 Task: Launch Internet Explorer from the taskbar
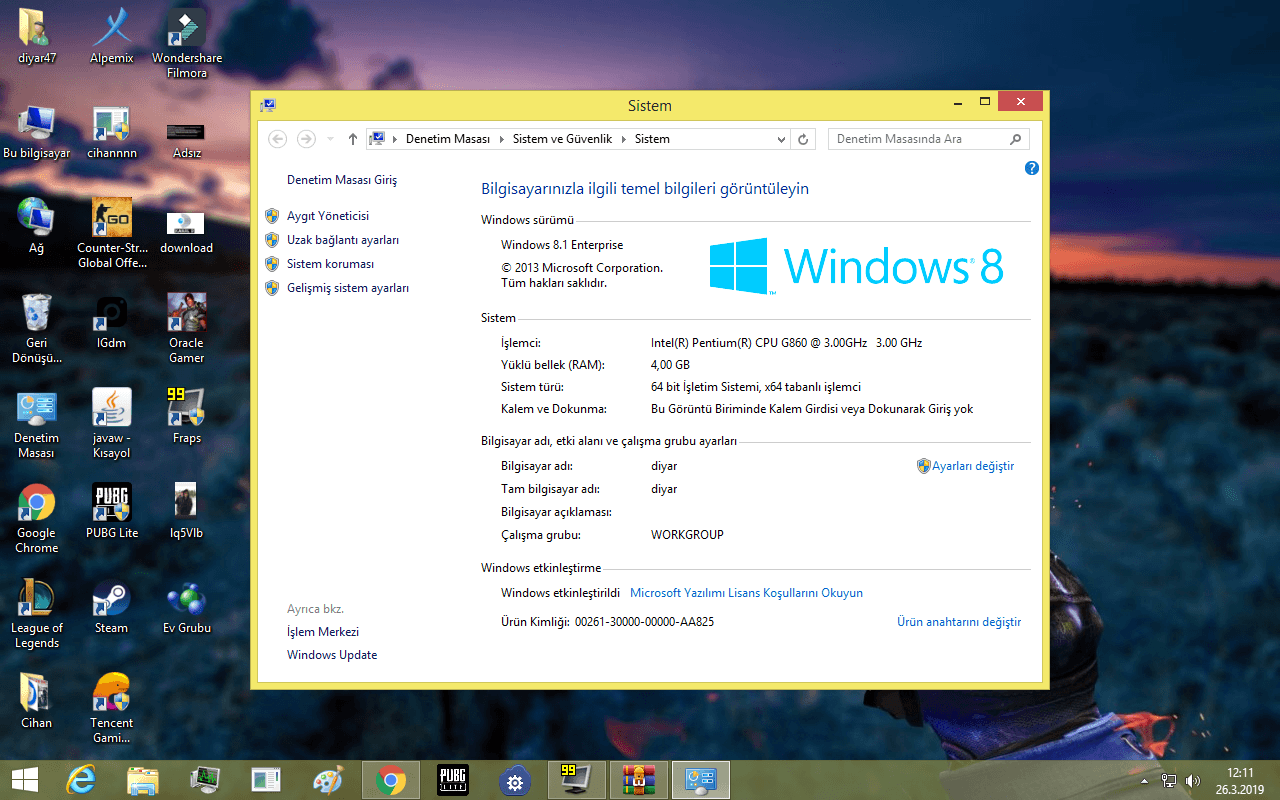[x=80, y=780]
